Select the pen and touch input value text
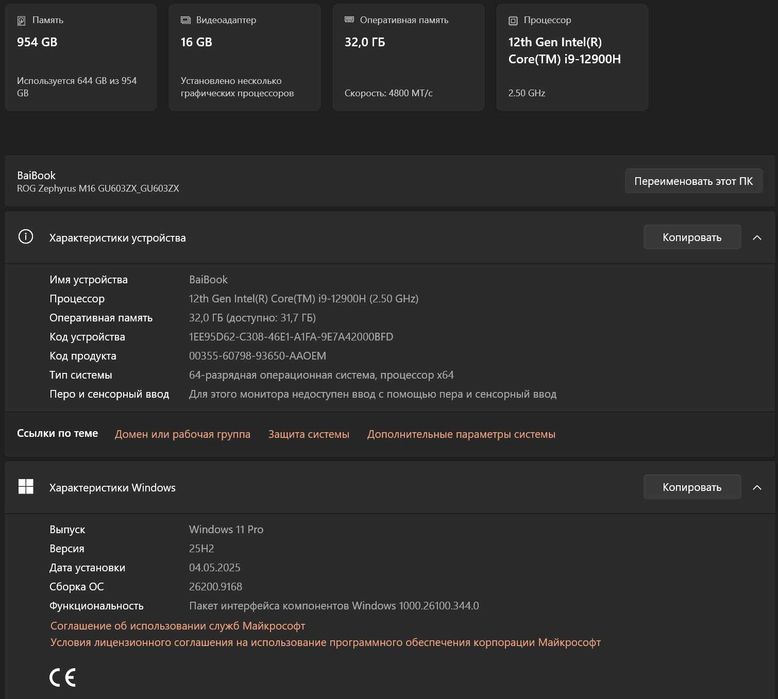This screenshot has width=778, height=699. [373, 394]
